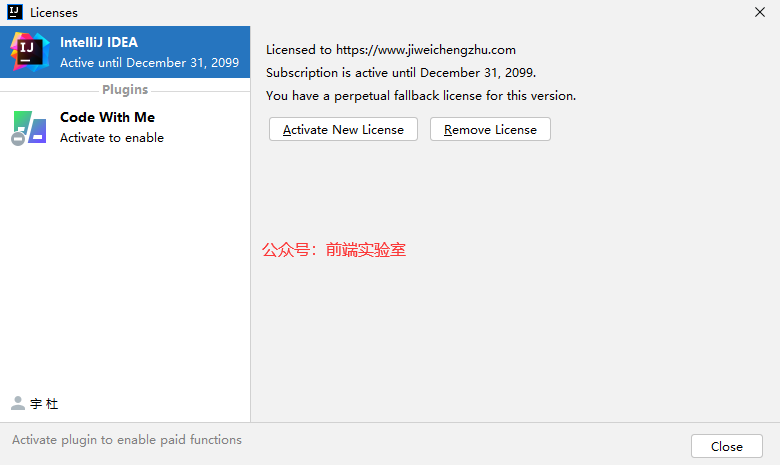Screen dimensions: 780x465
Task: Click the user account avatar icon
Action: pyautogui.click(x=18, y=403)
